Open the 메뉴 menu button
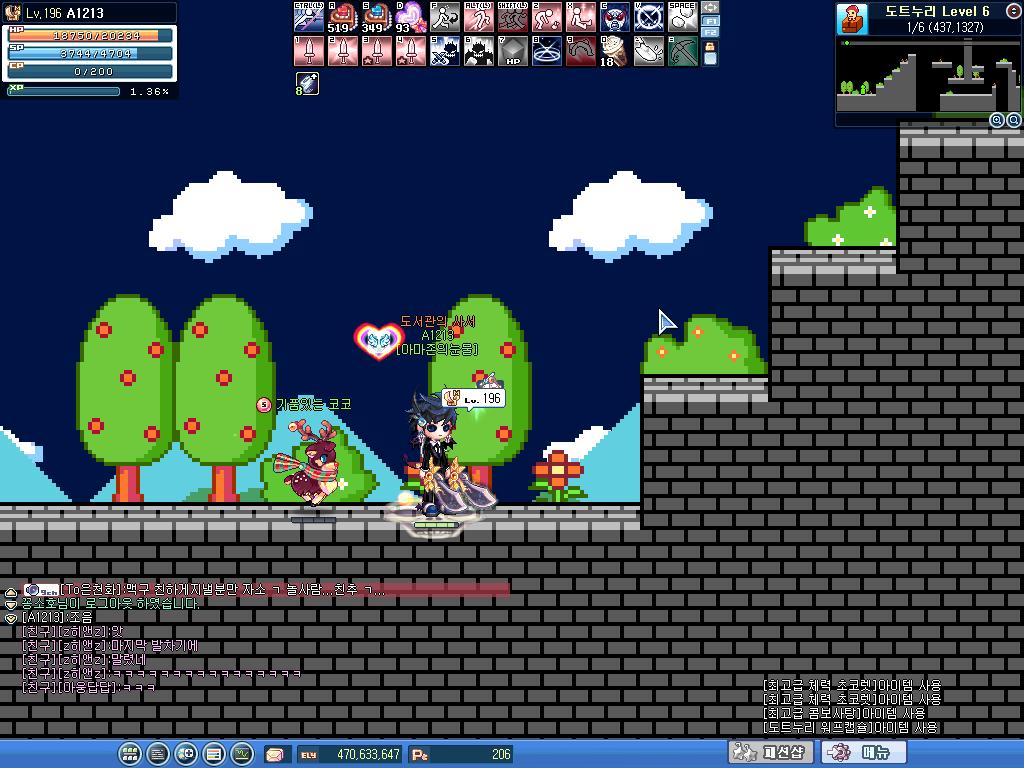Image resolution: width=1024 pixels, height=768 pixels. 865,752
